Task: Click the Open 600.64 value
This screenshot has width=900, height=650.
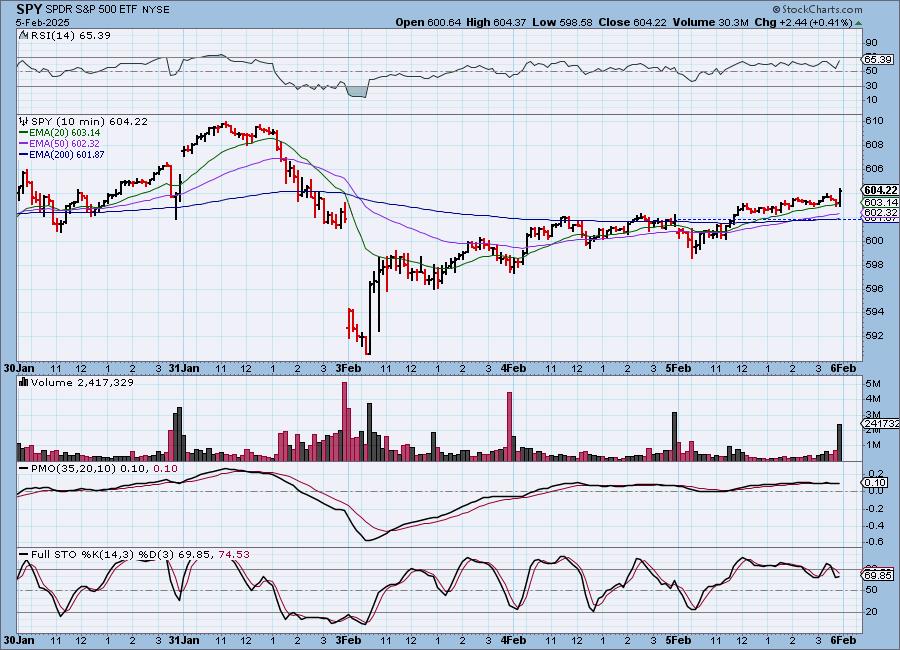Action: click(x=428, y=22)
